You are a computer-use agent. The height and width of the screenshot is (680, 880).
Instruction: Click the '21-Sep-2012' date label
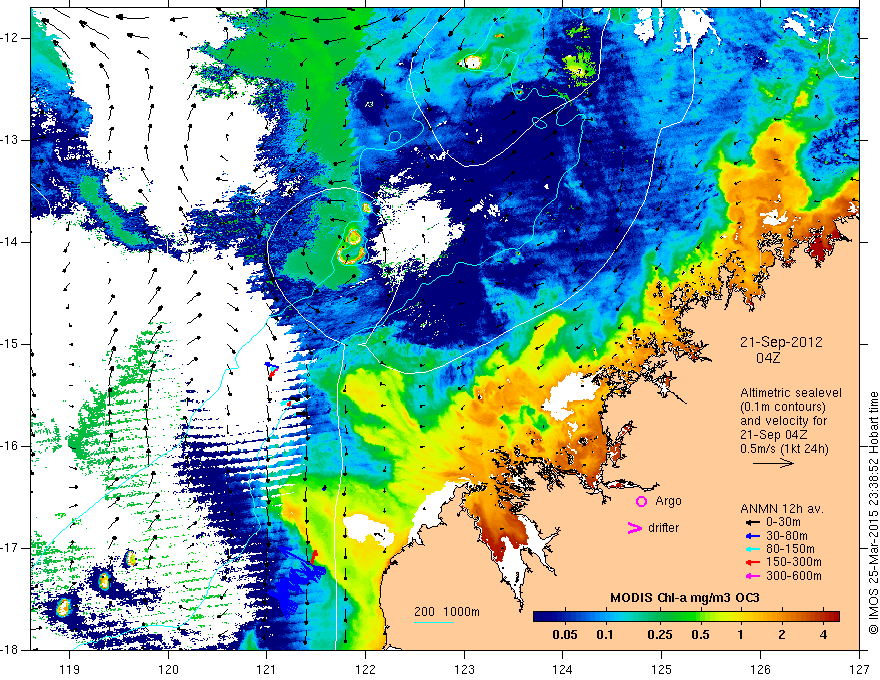[x=781, y=342]
